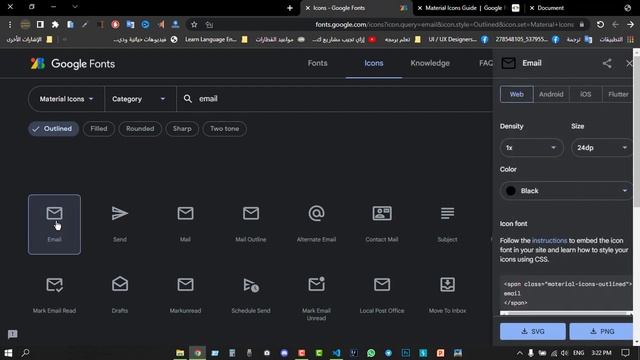The height and width of the screenshot is (360, 640).
Task: Open the Size 24dp dropdown
Action: (602, 148)
